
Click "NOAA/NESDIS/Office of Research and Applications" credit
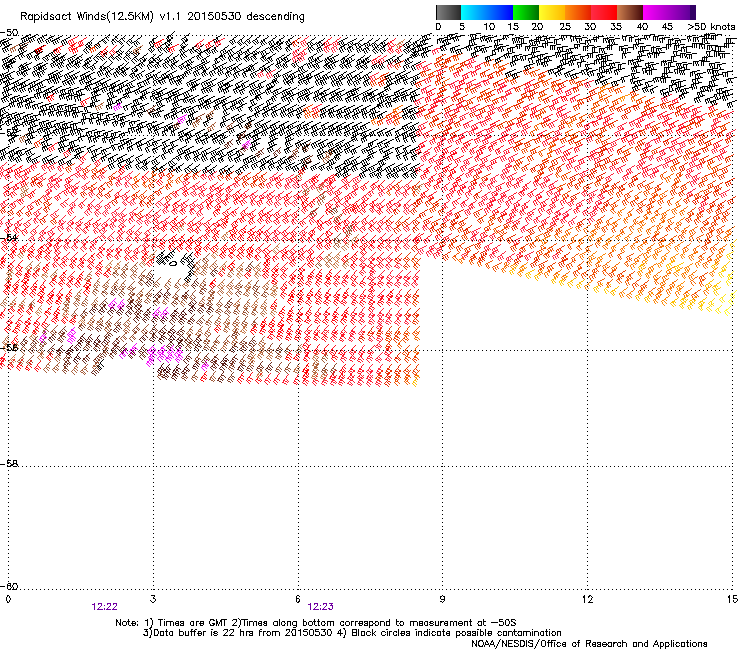pyautogui.click(x=589, y=644)
